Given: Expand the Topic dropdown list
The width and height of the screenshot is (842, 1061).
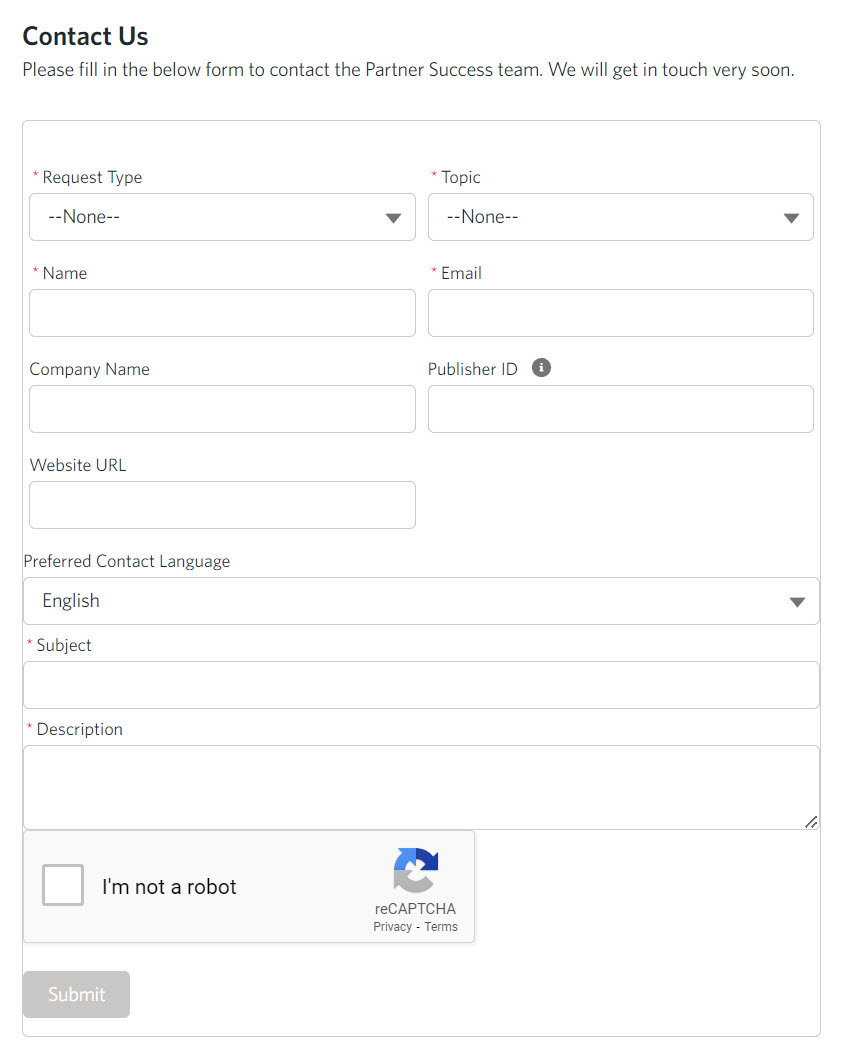Looking at the screenshot, I should click(x=620, y=217).
